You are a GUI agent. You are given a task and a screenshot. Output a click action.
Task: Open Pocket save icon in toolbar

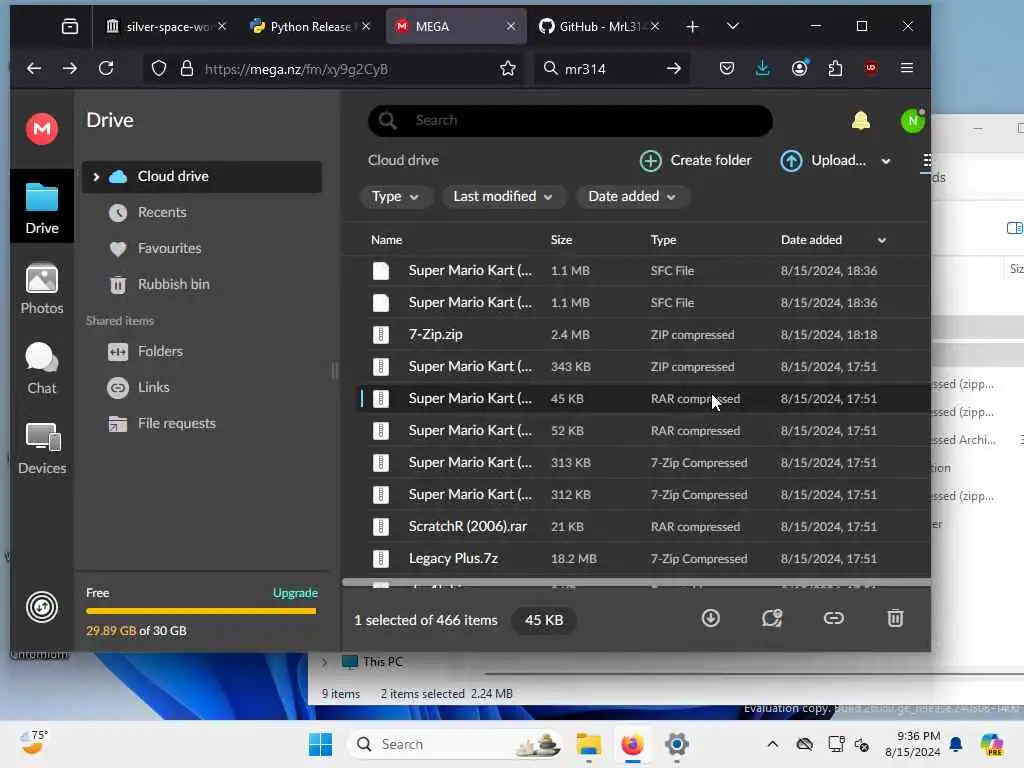pyautogui.click(x=726, y=68)
